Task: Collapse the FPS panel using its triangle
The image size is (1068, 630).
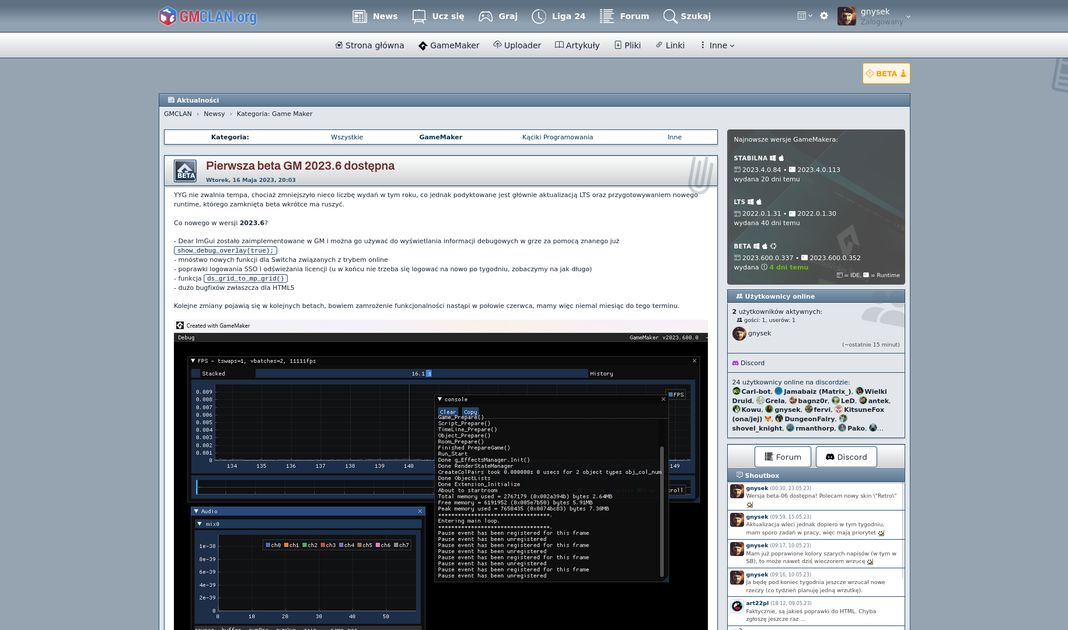Action: click(x=193, y=361)
